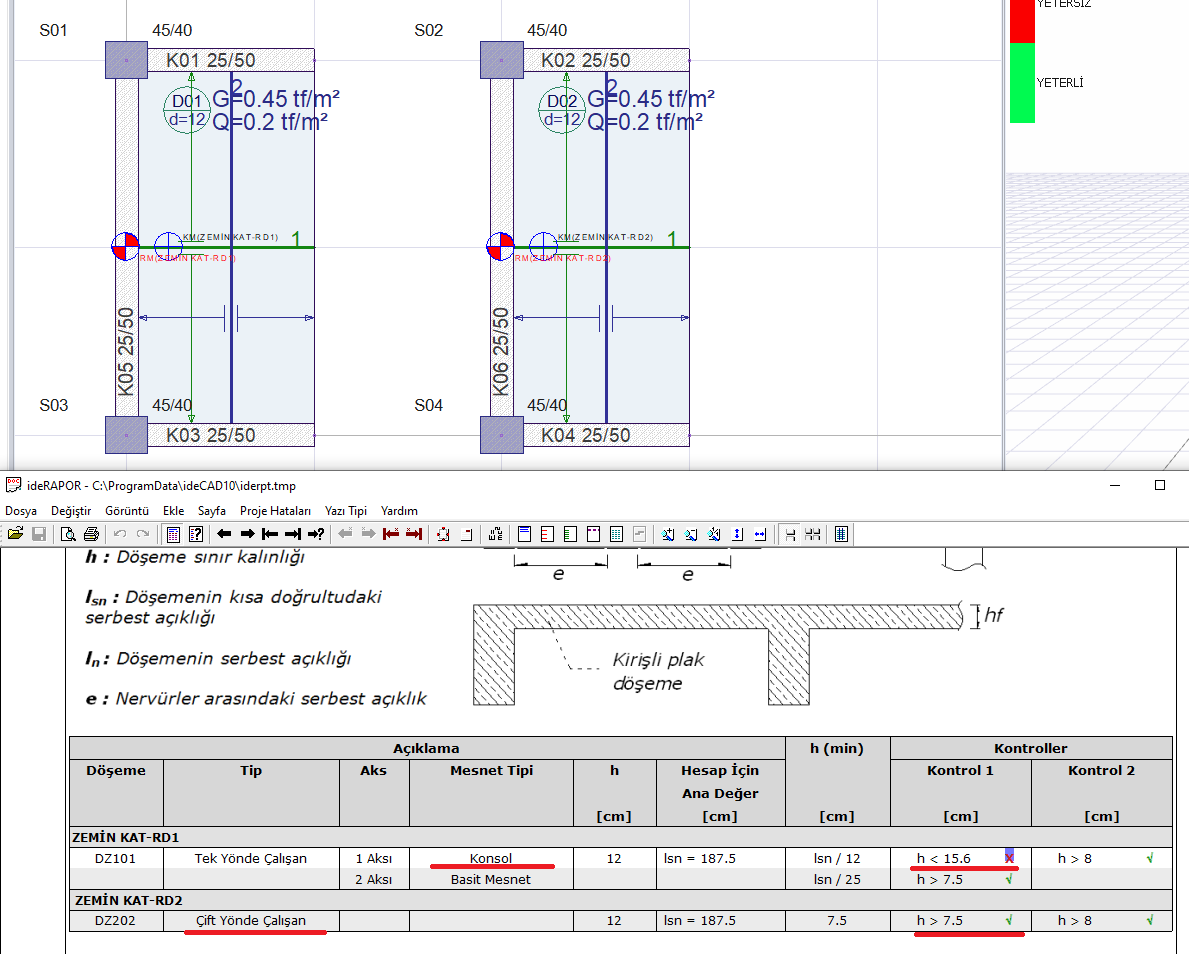Viewport: 1189px width, 954px height.
Task: Open the Dosya menu
Action: [21, 510]
